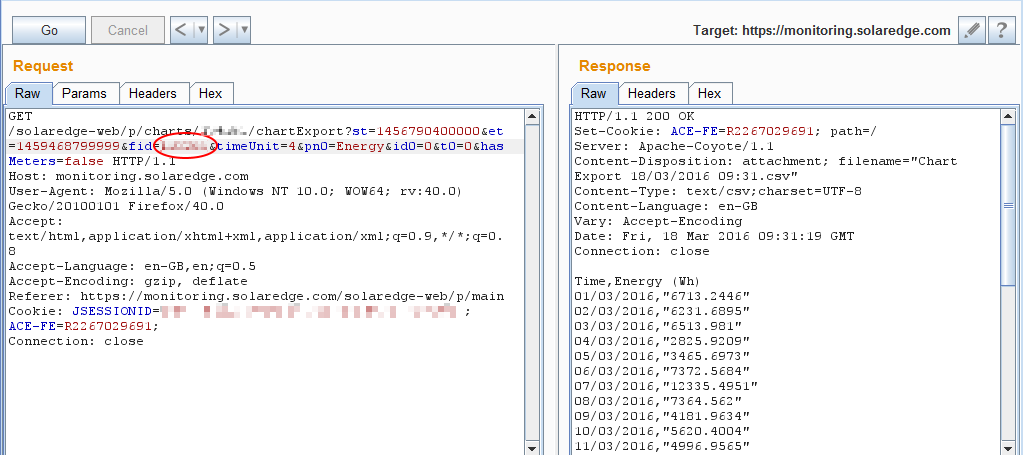Viewport: 1023px width, 455px height.
Task: Click 'Vary: Accept-Encoding' response line
Action: tap(658, 221)
